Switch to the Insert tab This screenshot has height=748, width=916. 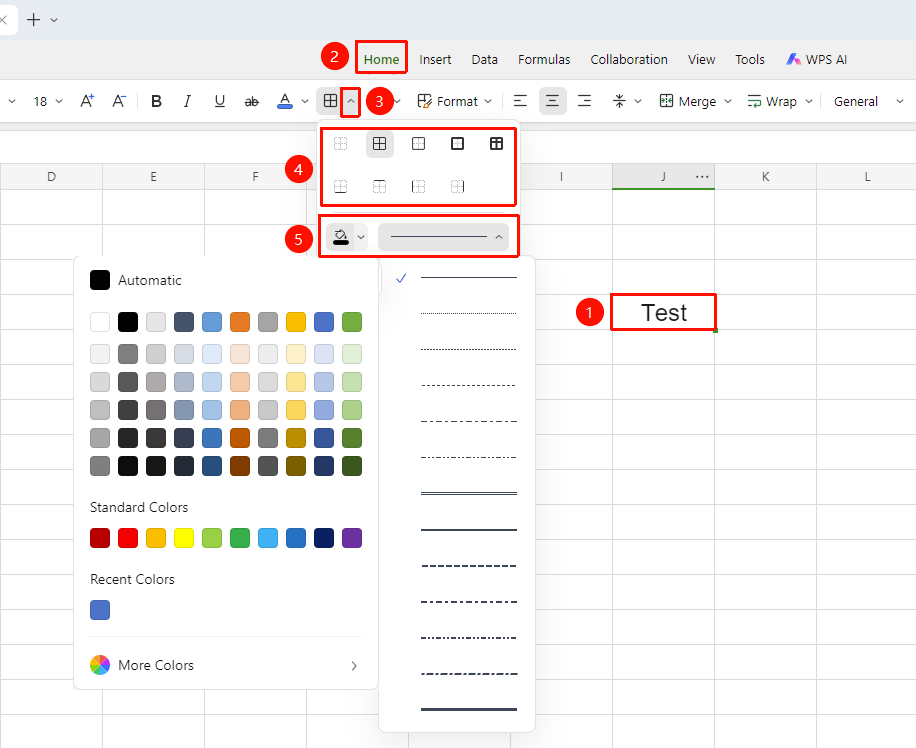[x=435, y=60]
